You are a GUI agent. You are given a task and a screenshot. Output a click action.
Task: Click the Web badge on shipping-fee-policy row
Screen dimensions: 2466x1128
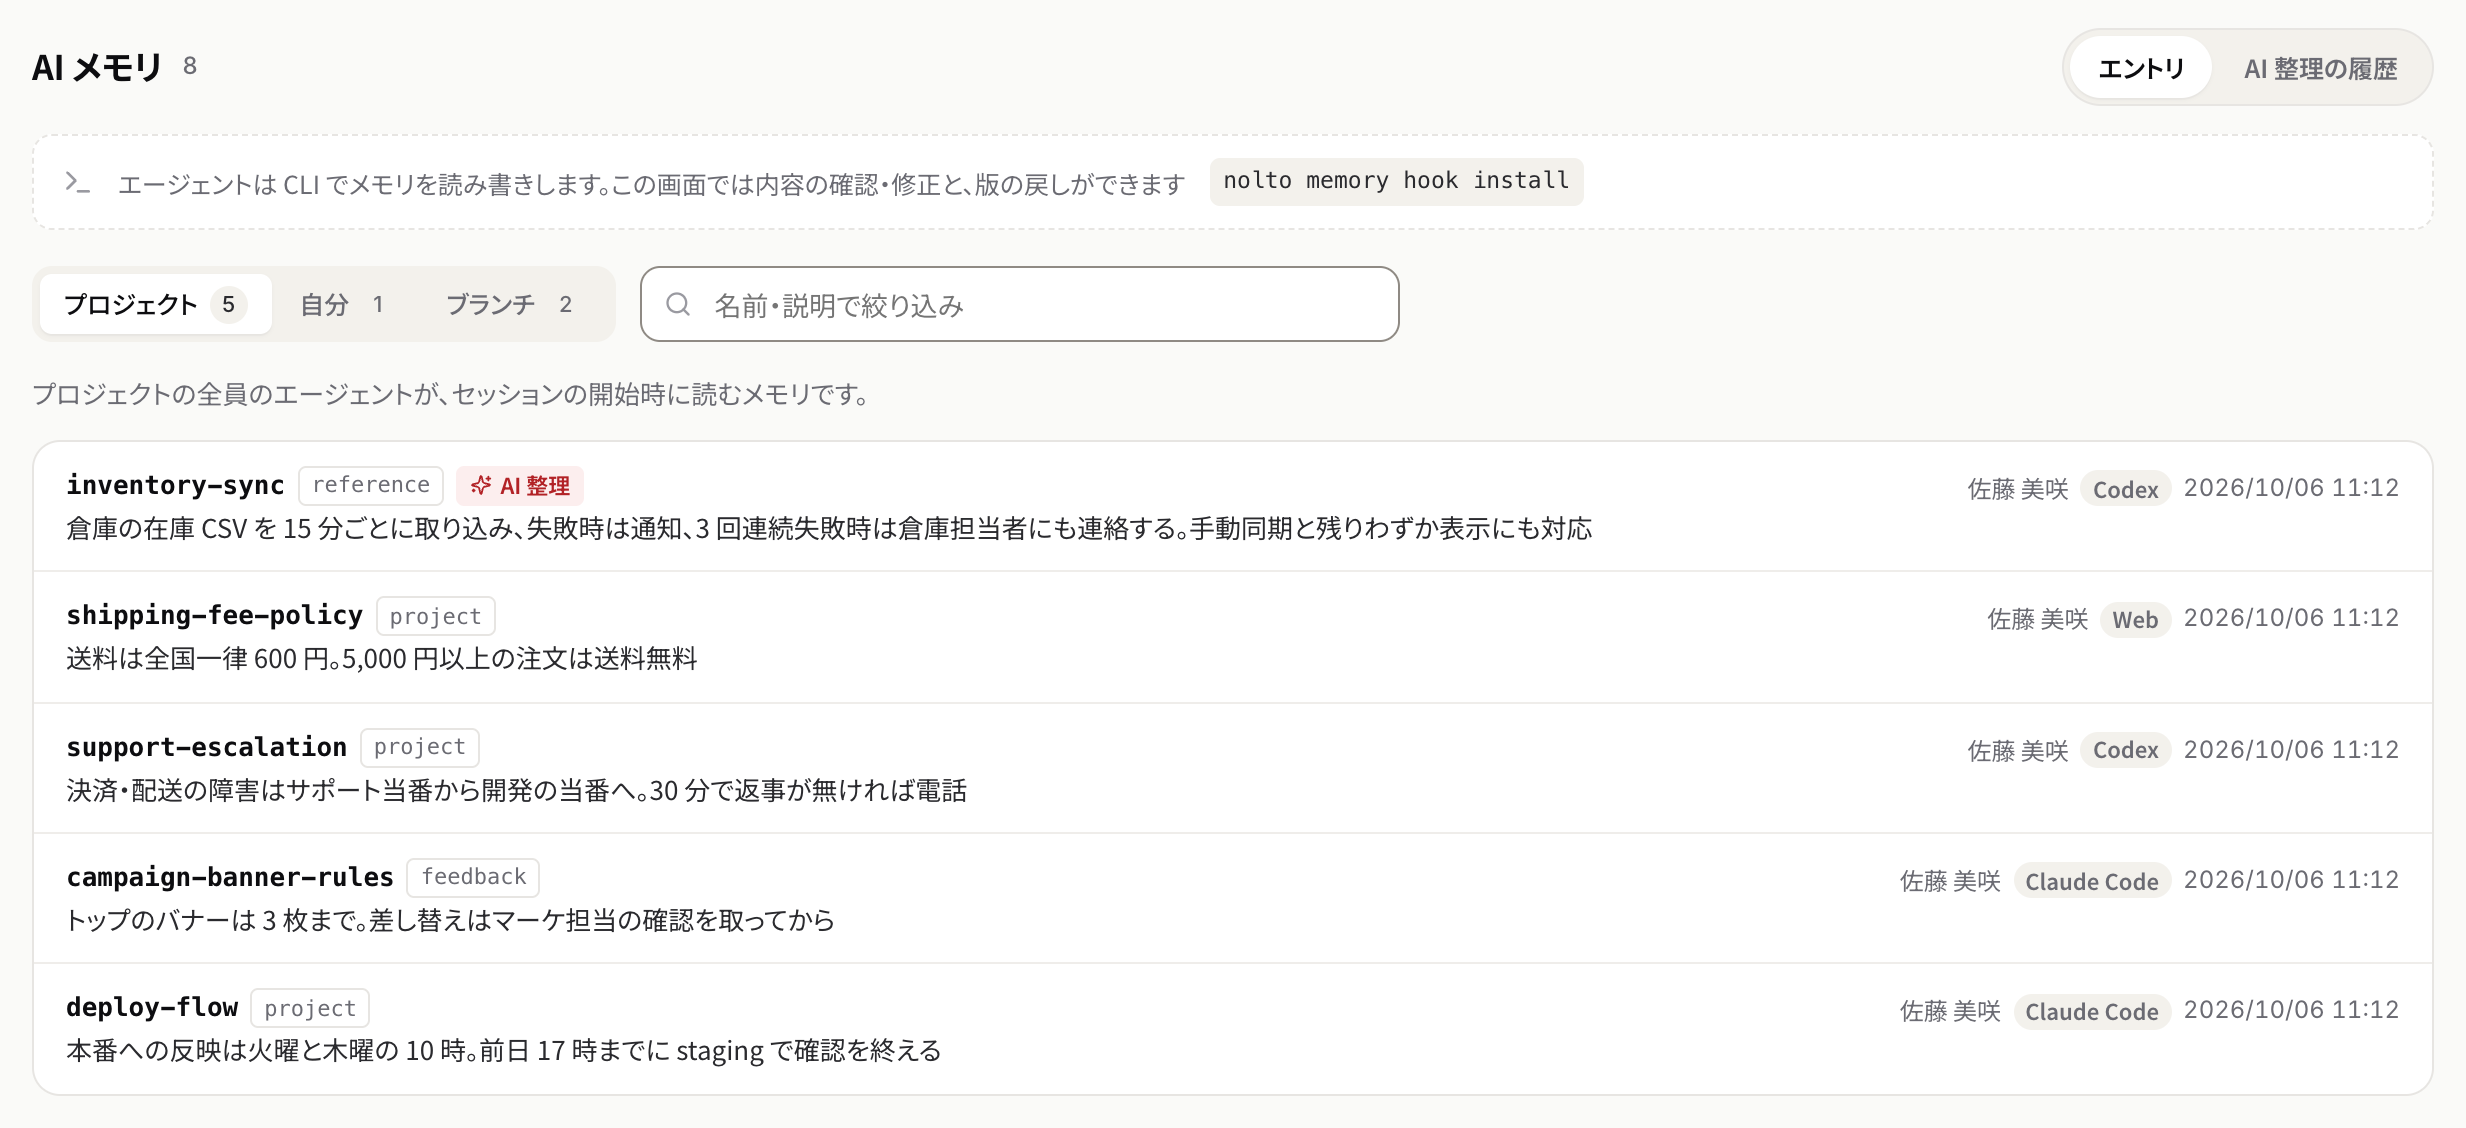(2135, 619)
